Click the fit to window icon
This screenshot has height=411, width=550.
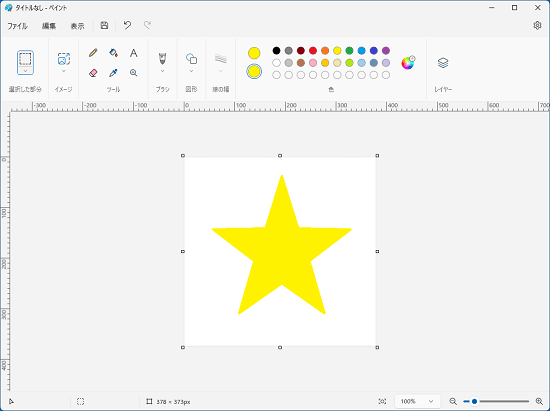pos(382,401)
